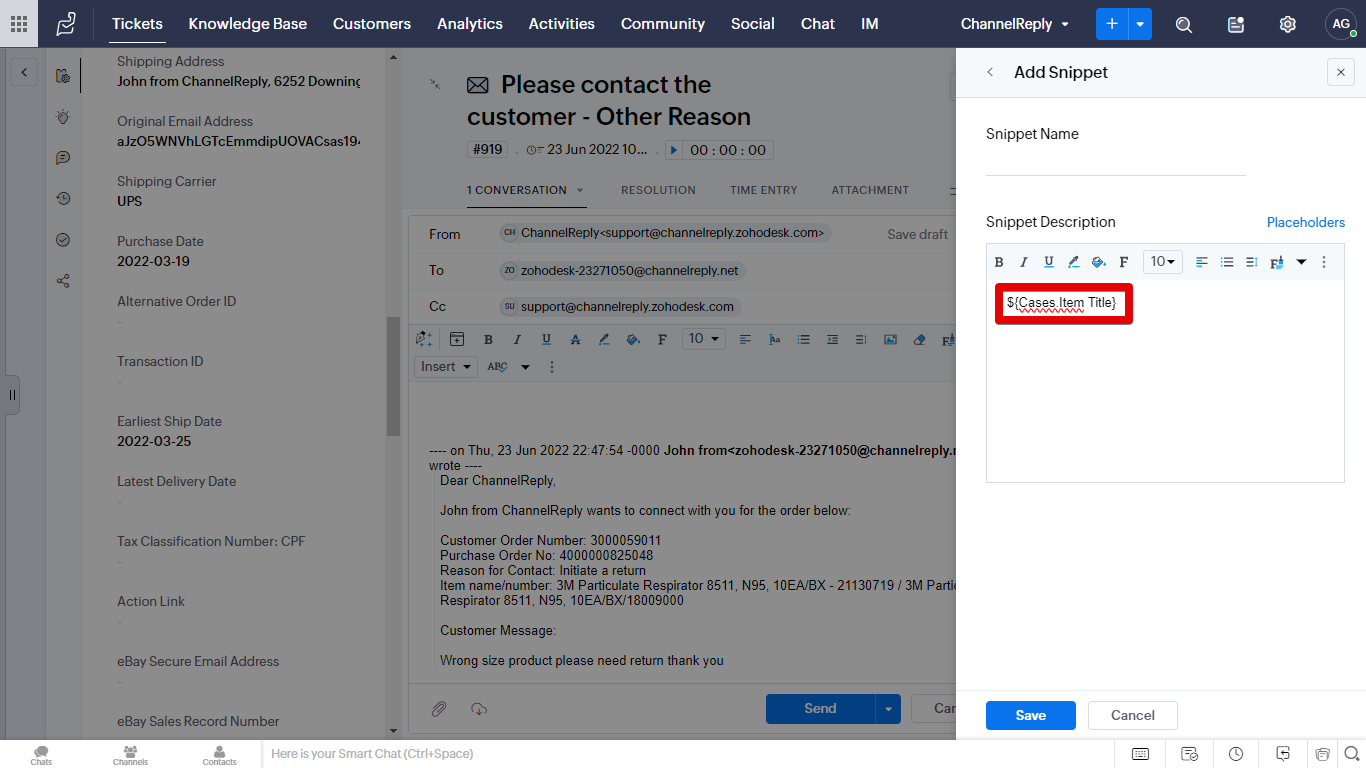This screenshot has height=768, width=1366.
Task: Choose font color in snippet toolbar
Action: click(1074, 262)
